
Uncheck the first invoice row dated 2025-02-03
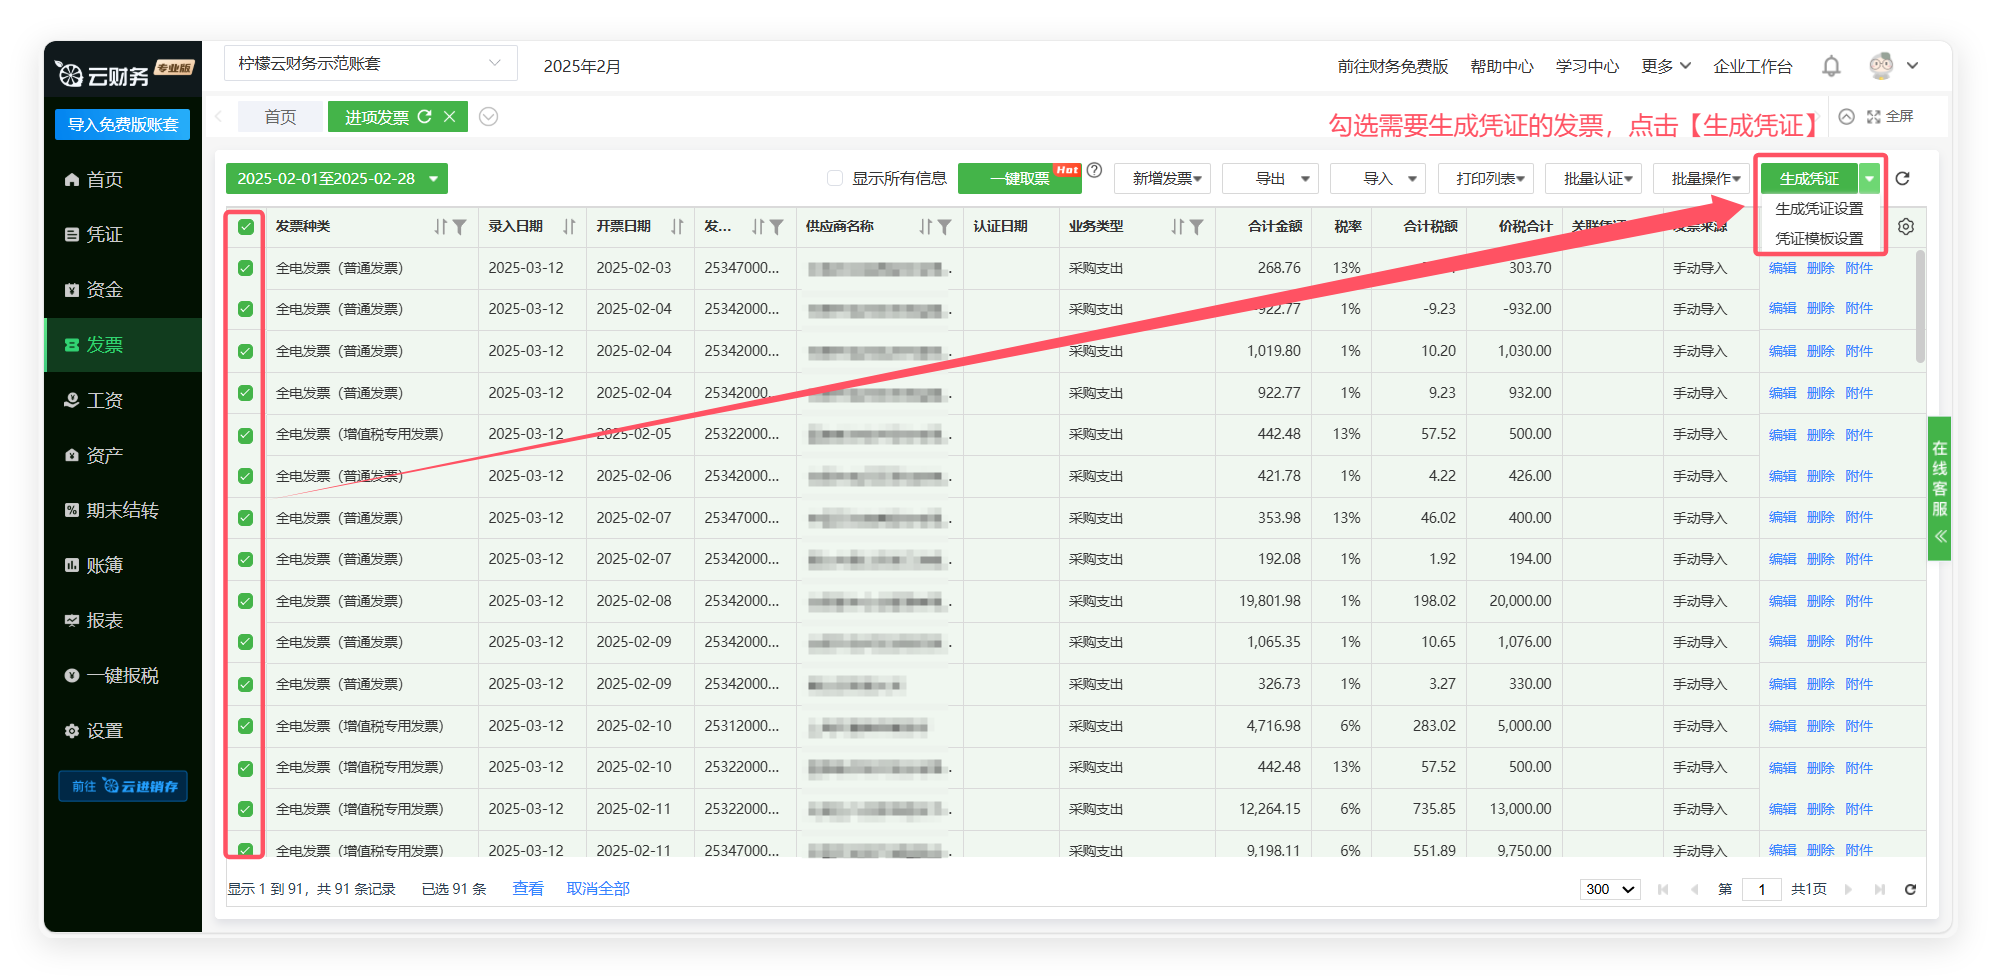[x=246, y=268]
